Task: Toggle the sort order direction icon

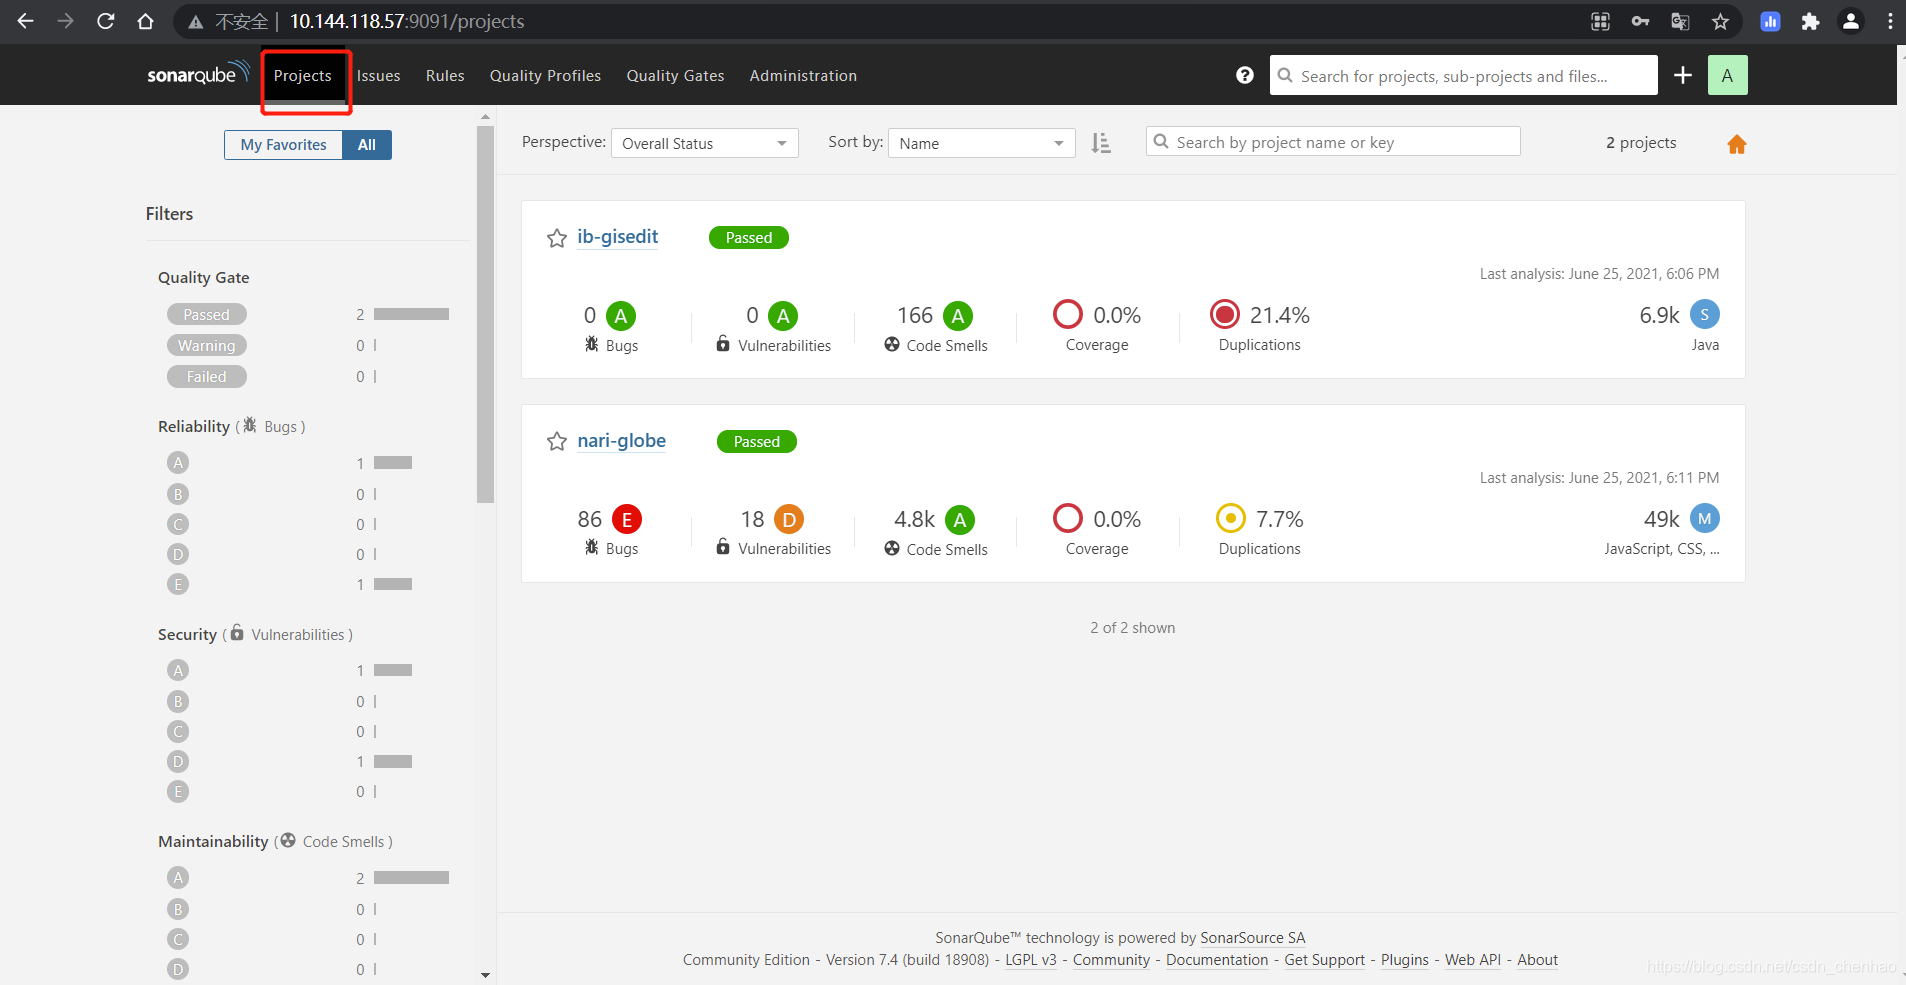Action: click(1101, 143)
